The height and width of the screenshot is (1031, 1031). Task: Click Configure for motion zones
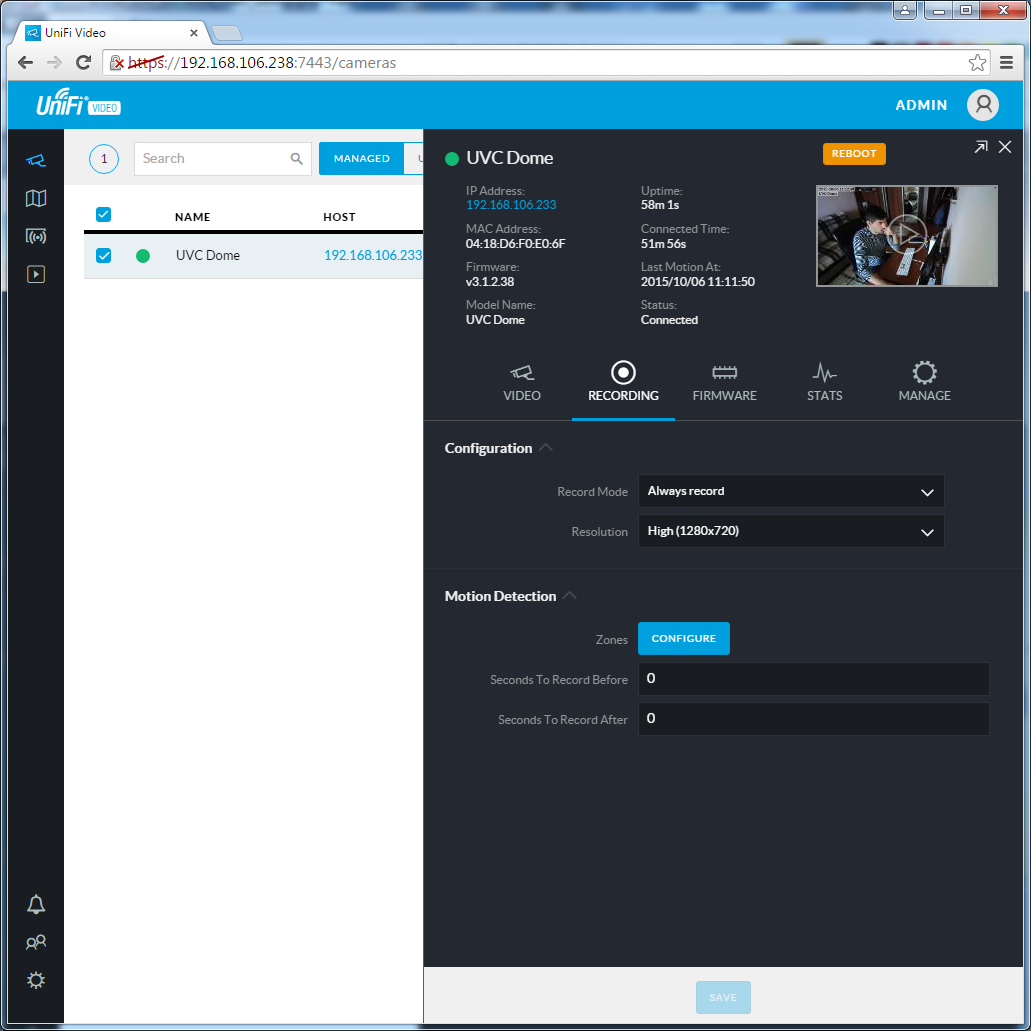[684, 638]
